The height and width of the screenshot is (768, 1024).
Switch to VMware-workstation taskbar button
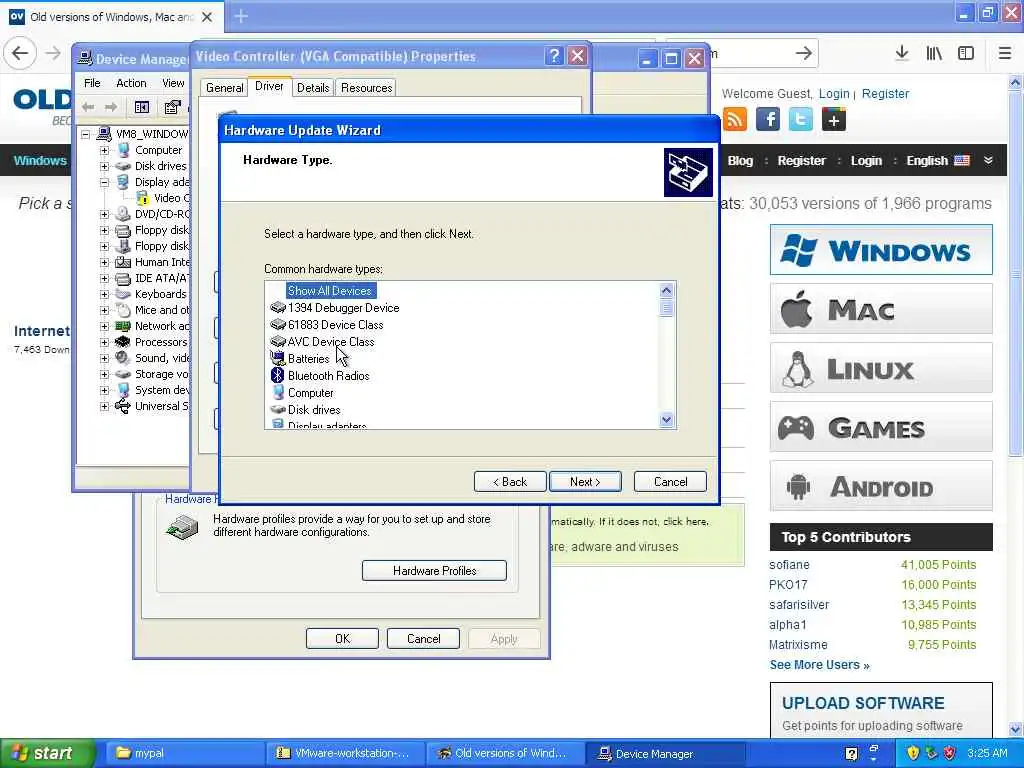point(345,753)
